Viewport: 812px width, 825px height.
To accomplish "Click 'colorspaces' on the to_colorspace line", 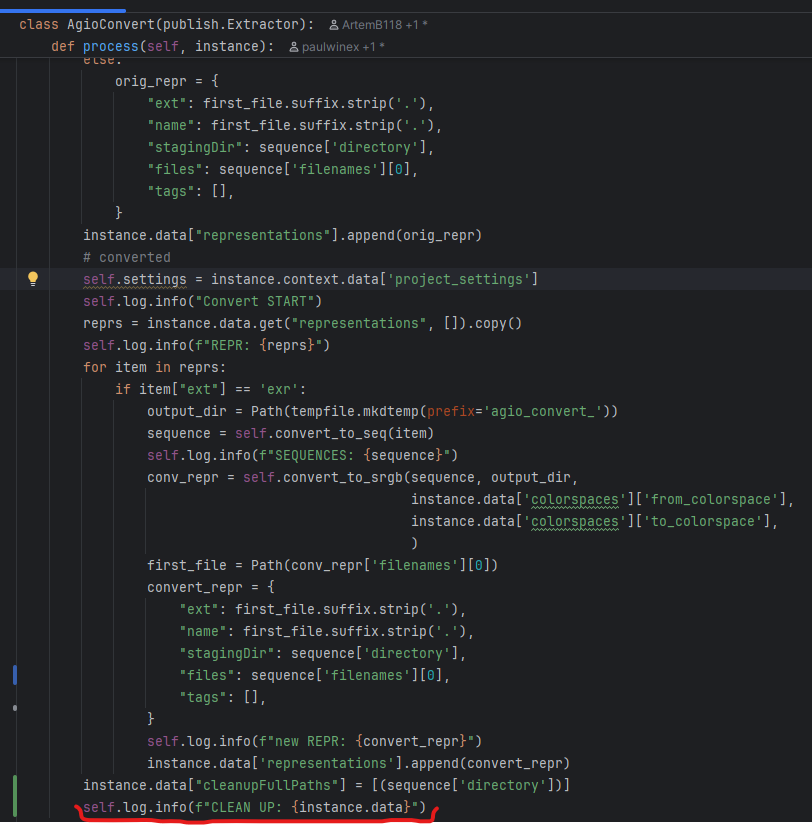I will coord(575,522).
